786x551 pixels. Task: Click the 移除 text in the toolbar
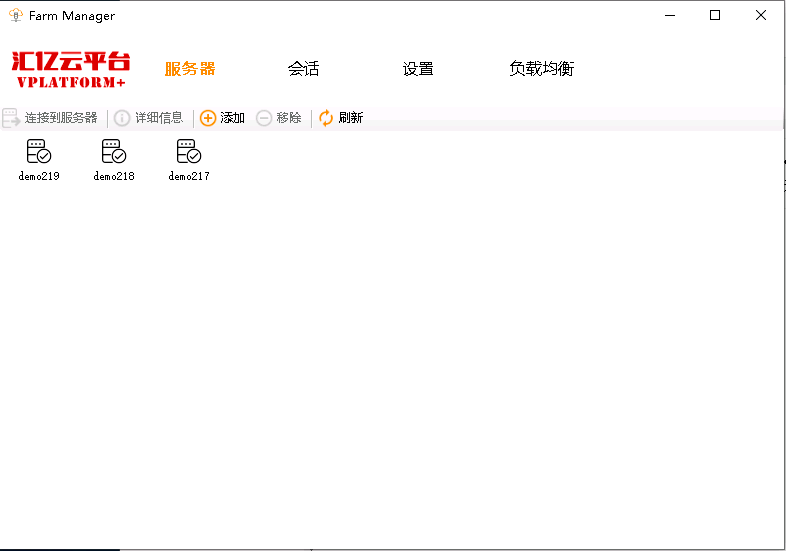(289, 118)
